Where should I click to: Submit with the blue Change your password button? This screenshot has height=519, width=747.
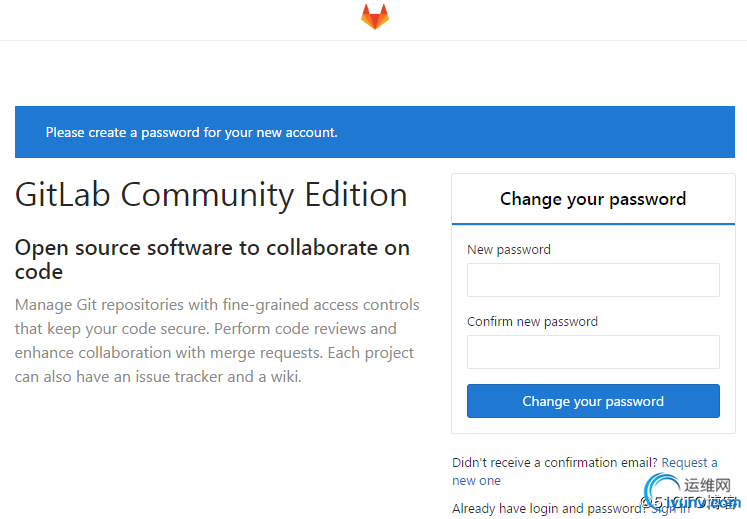pos(593,401)
